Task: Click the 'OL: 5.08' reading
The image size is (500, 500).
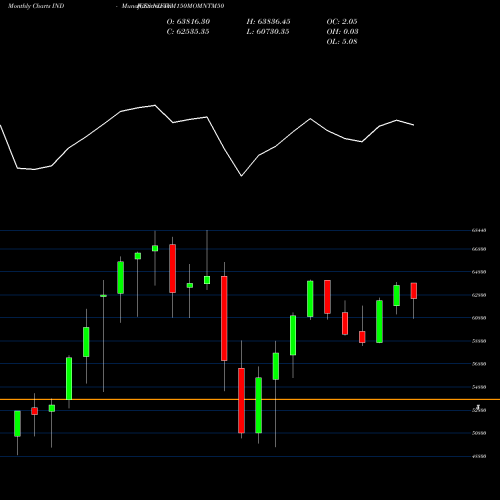Action: (342, 42)
